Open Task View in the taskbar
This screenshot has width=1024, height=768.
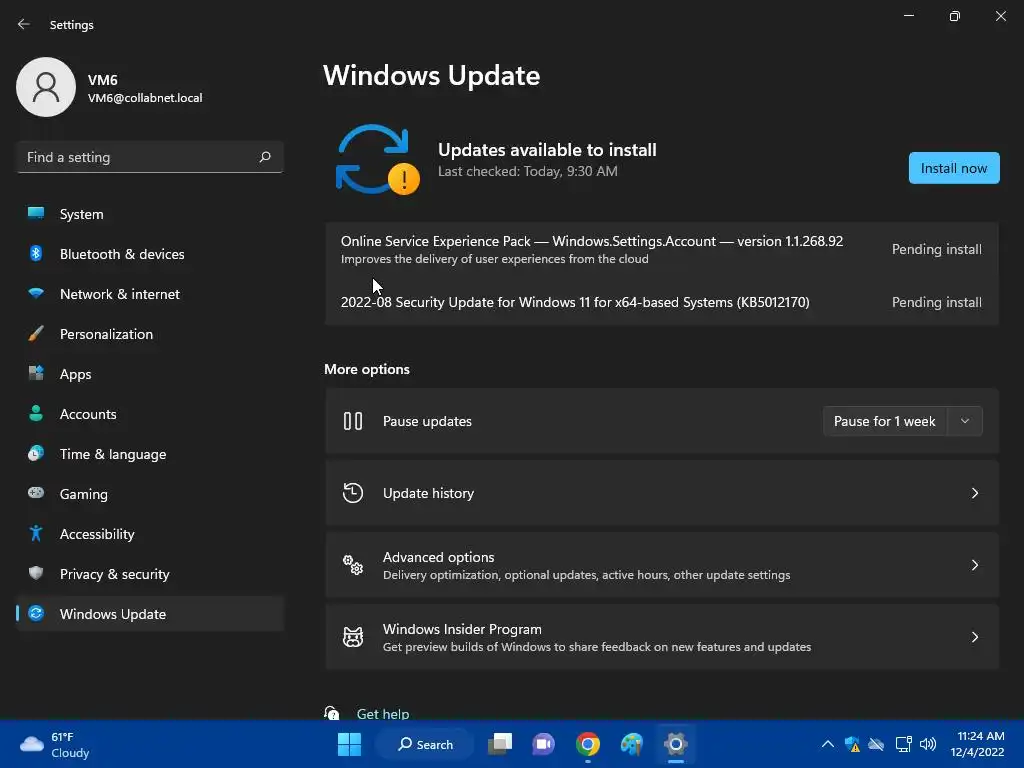coord(501,744)
